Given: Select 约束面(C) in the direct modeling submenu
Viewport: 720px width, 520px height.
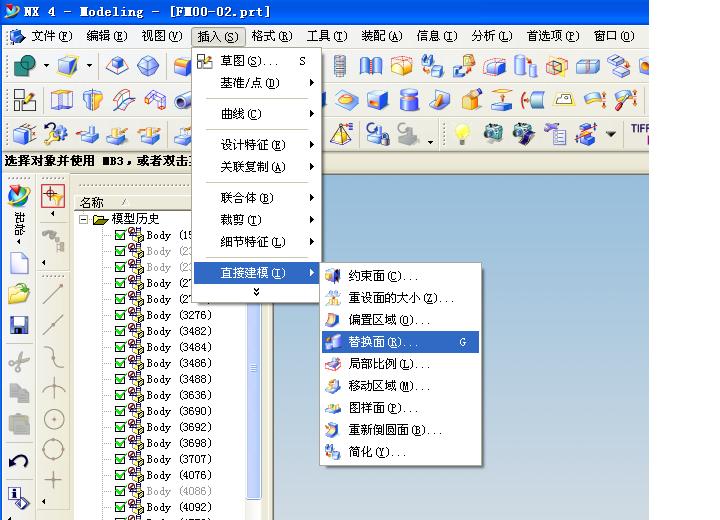Looking at the screenshot, I should 400,276.
